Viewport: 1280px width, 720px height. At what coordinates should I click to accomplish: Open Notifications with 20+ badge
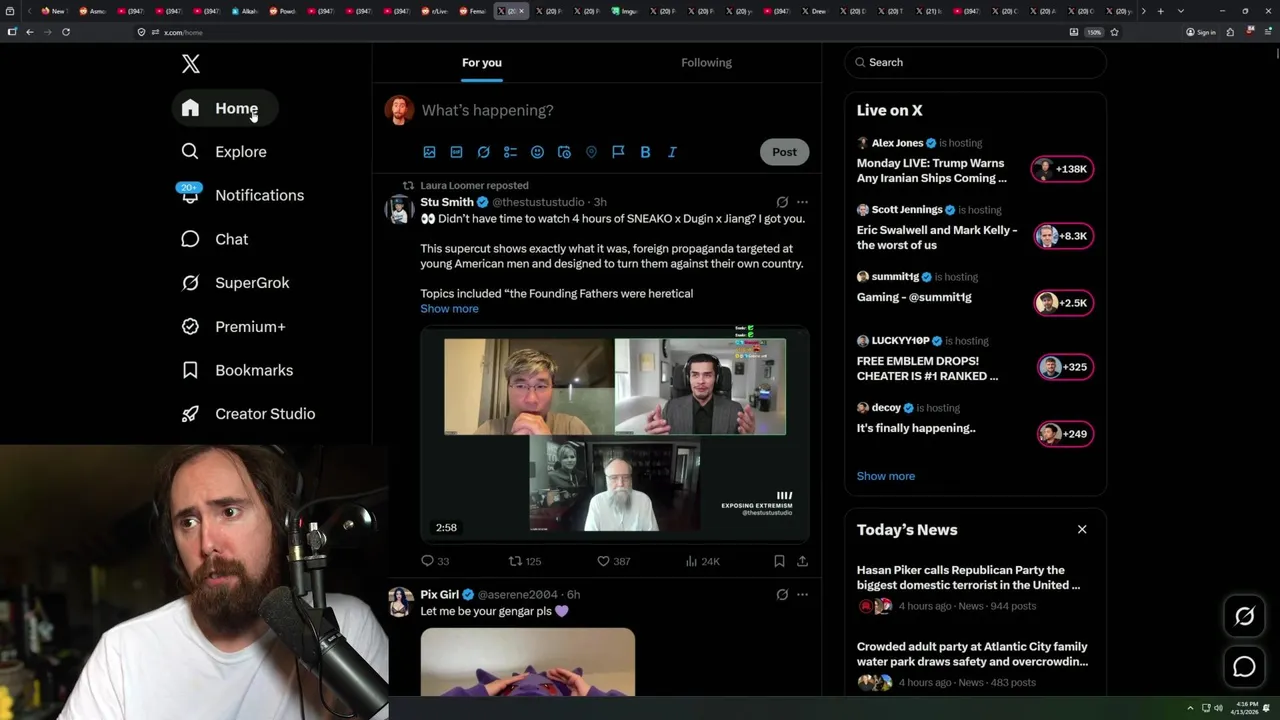point(243,195)
